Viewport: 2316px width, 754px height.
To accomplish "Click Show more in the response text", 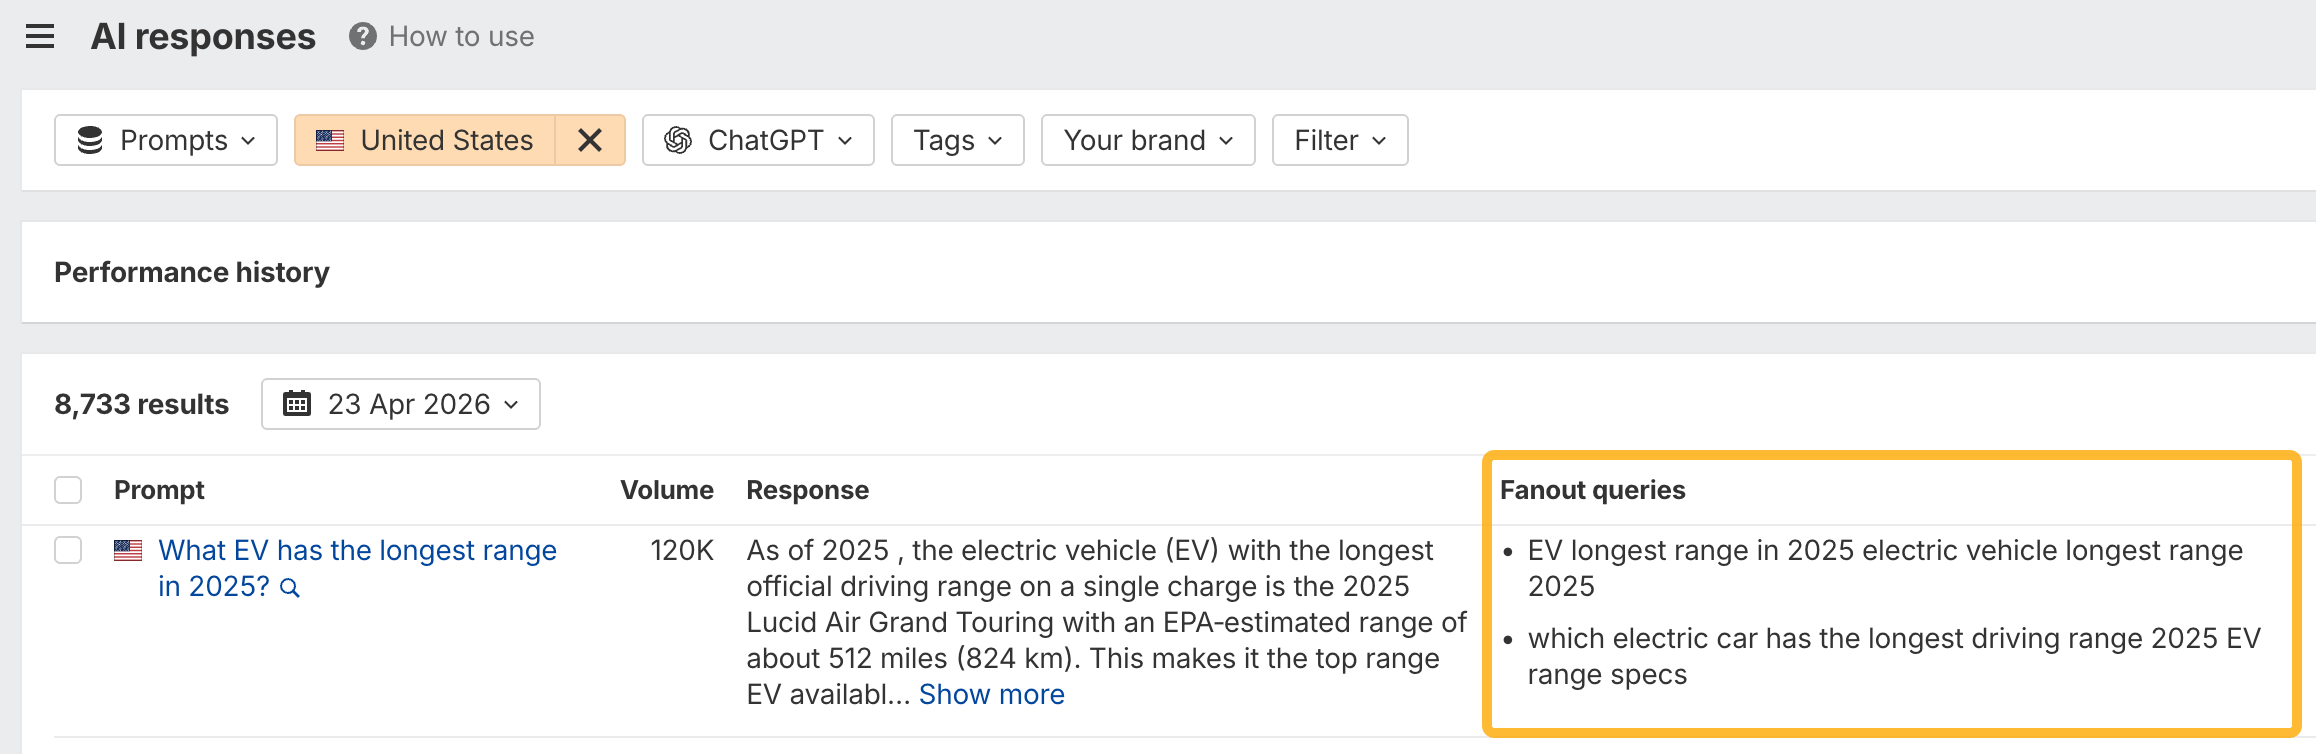I will pyautogui.click(x=990, y=693).
